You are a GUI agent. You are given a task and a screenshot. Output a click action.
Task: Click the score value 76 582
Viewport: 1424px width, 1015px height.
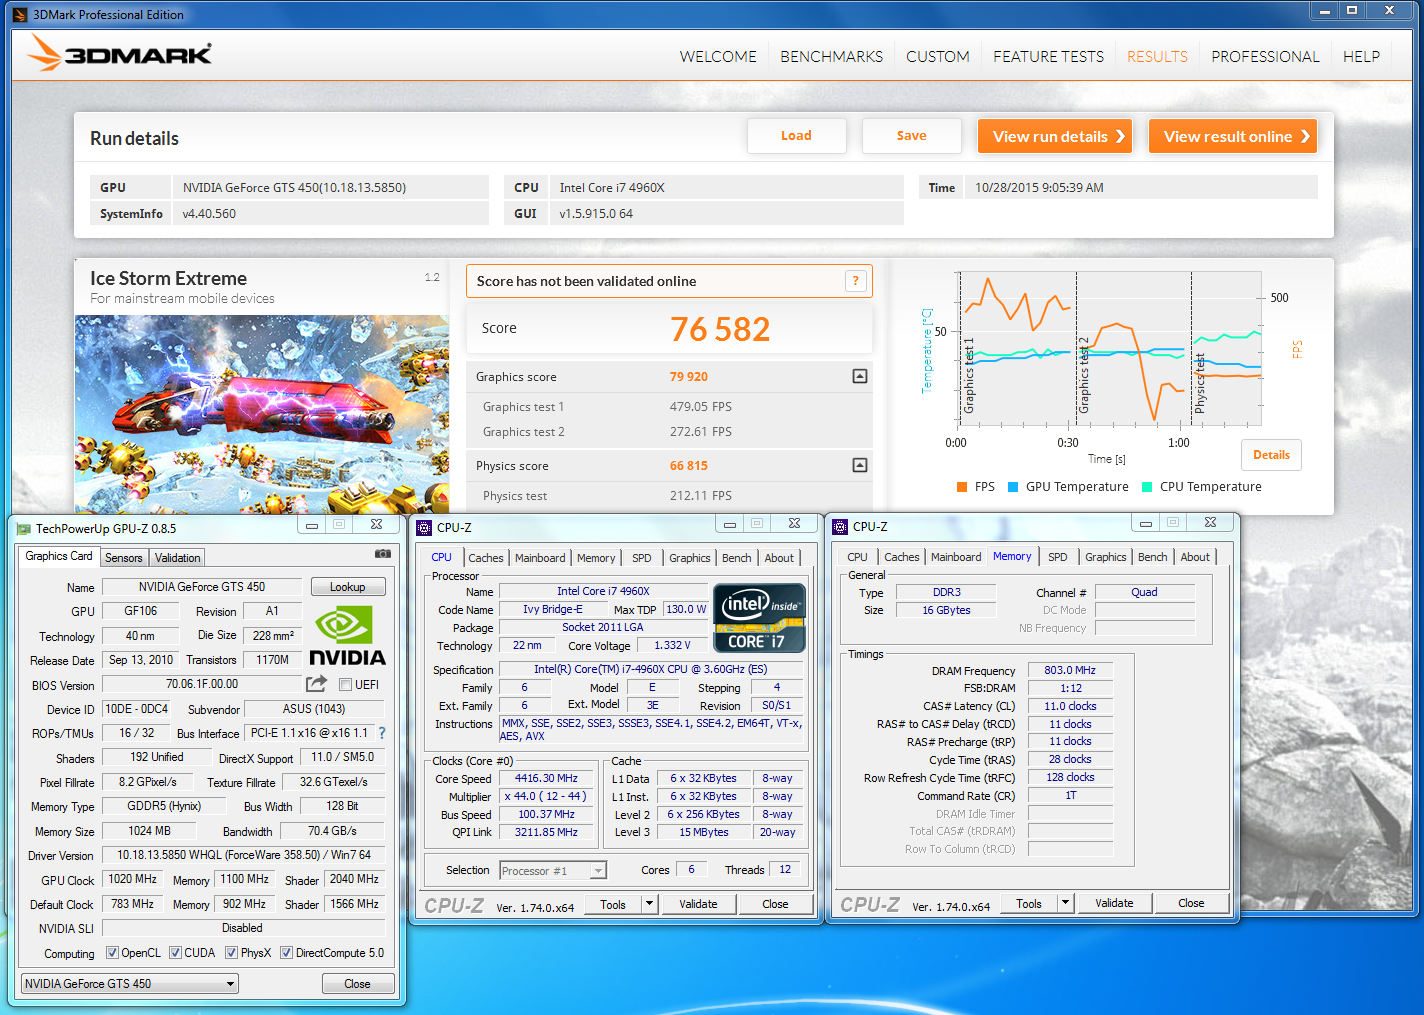[x=720, y=329]
